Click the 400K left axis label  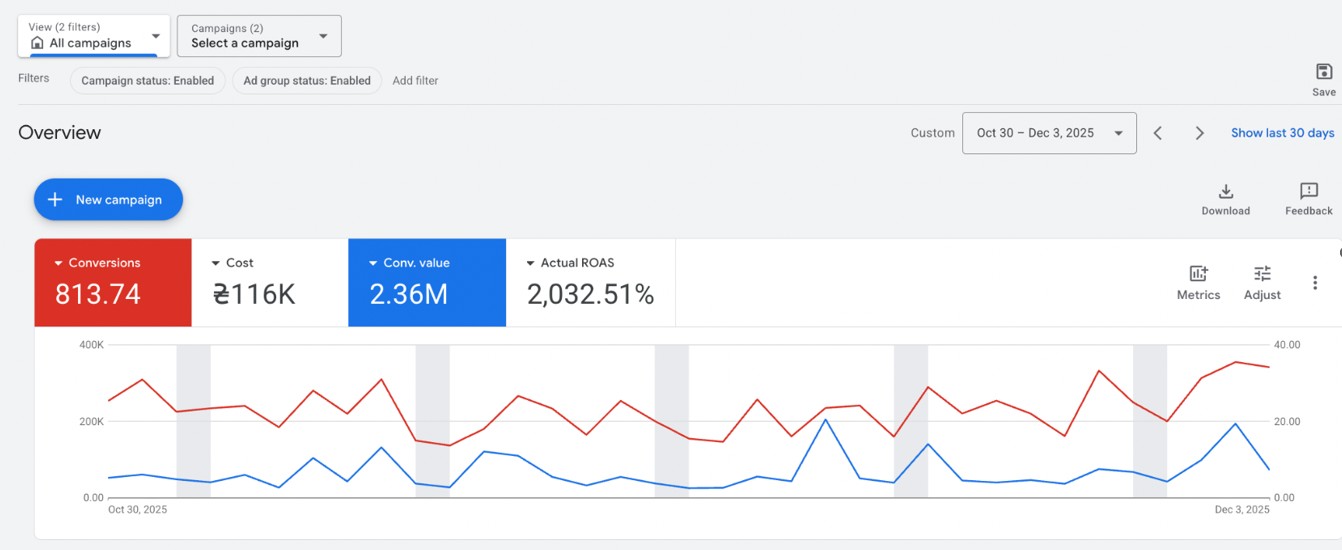[91, 345]
